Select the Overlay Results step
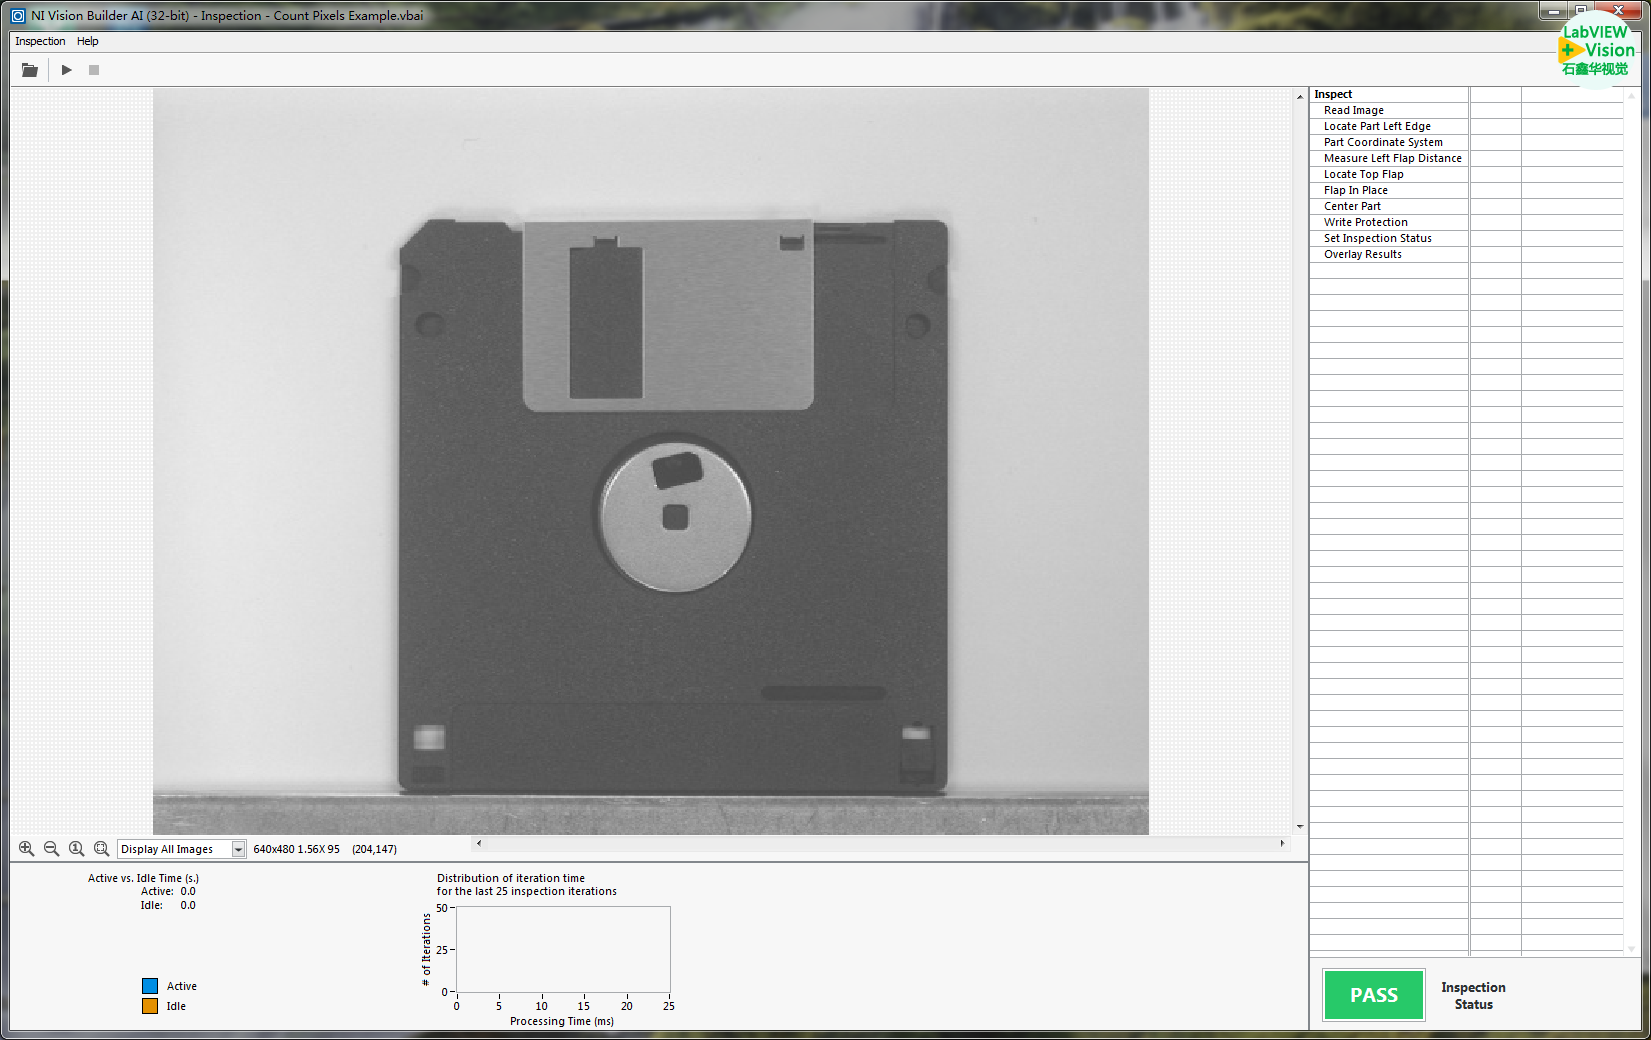Image resolution: width=1651 pixels, height=1040 pixels. (x=1362, y=254)
